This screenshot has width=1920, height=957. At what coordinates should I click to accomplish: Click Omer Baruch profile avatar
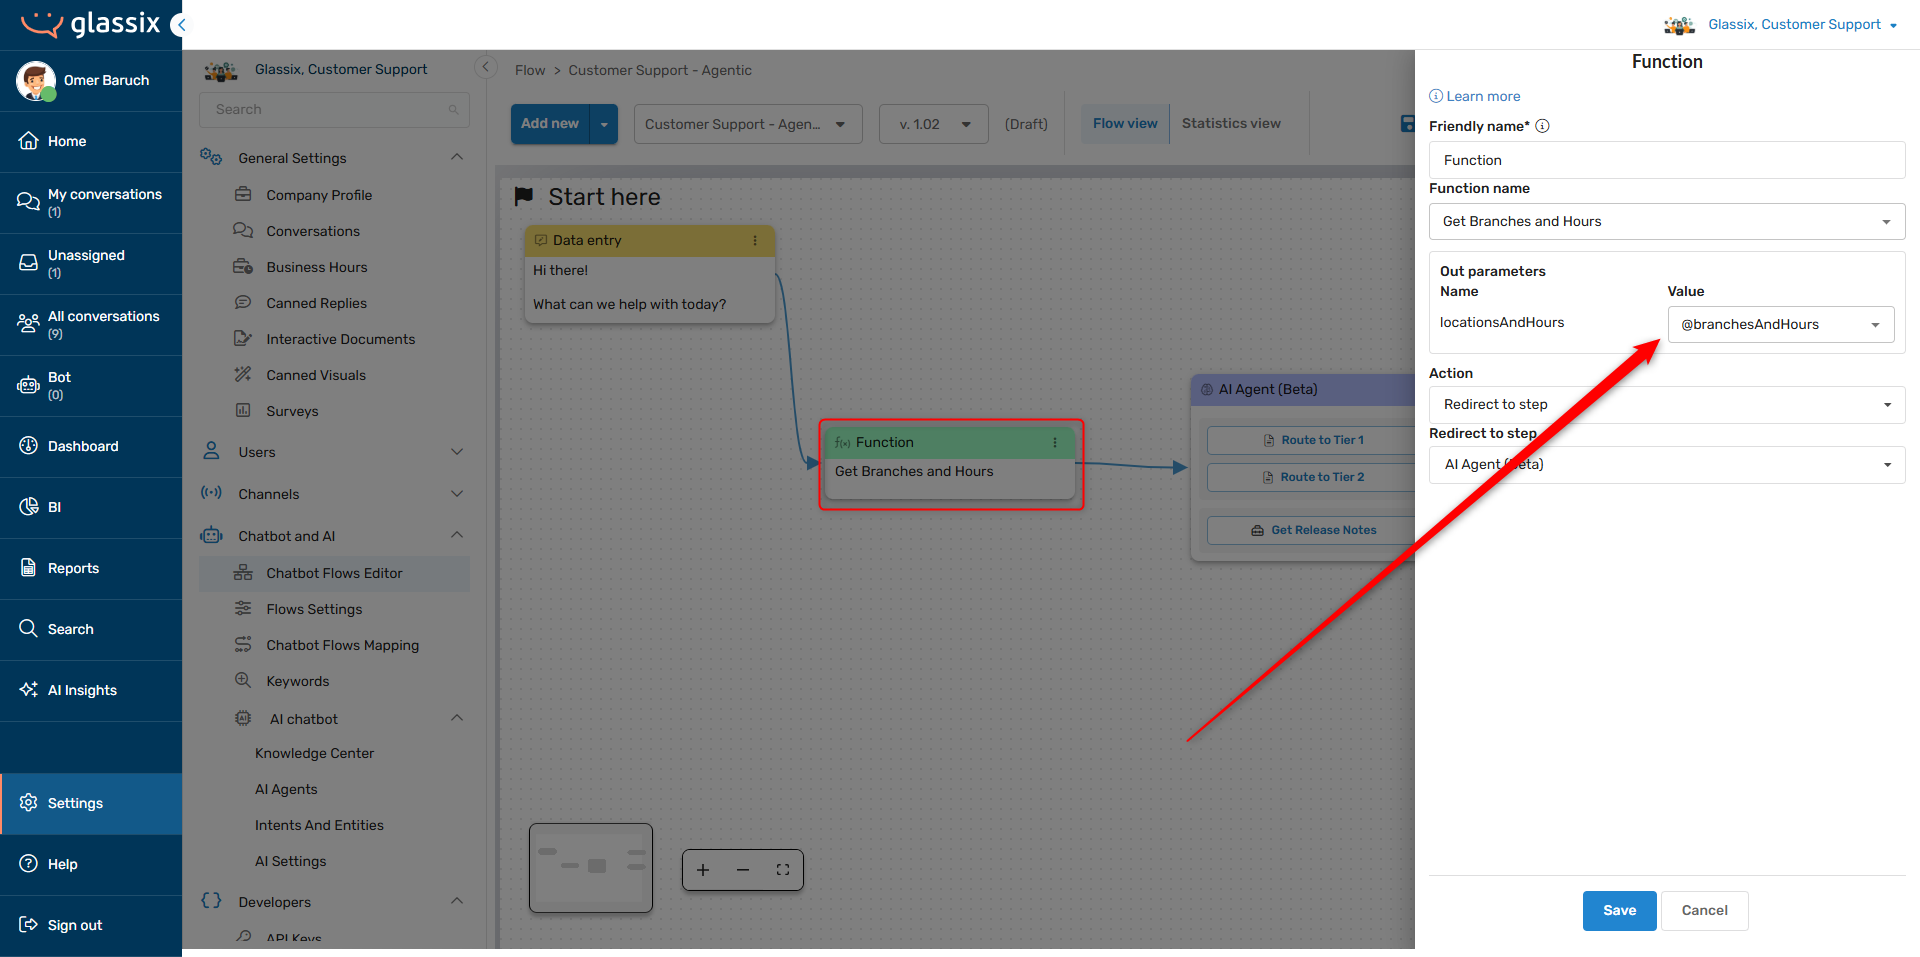36,80
